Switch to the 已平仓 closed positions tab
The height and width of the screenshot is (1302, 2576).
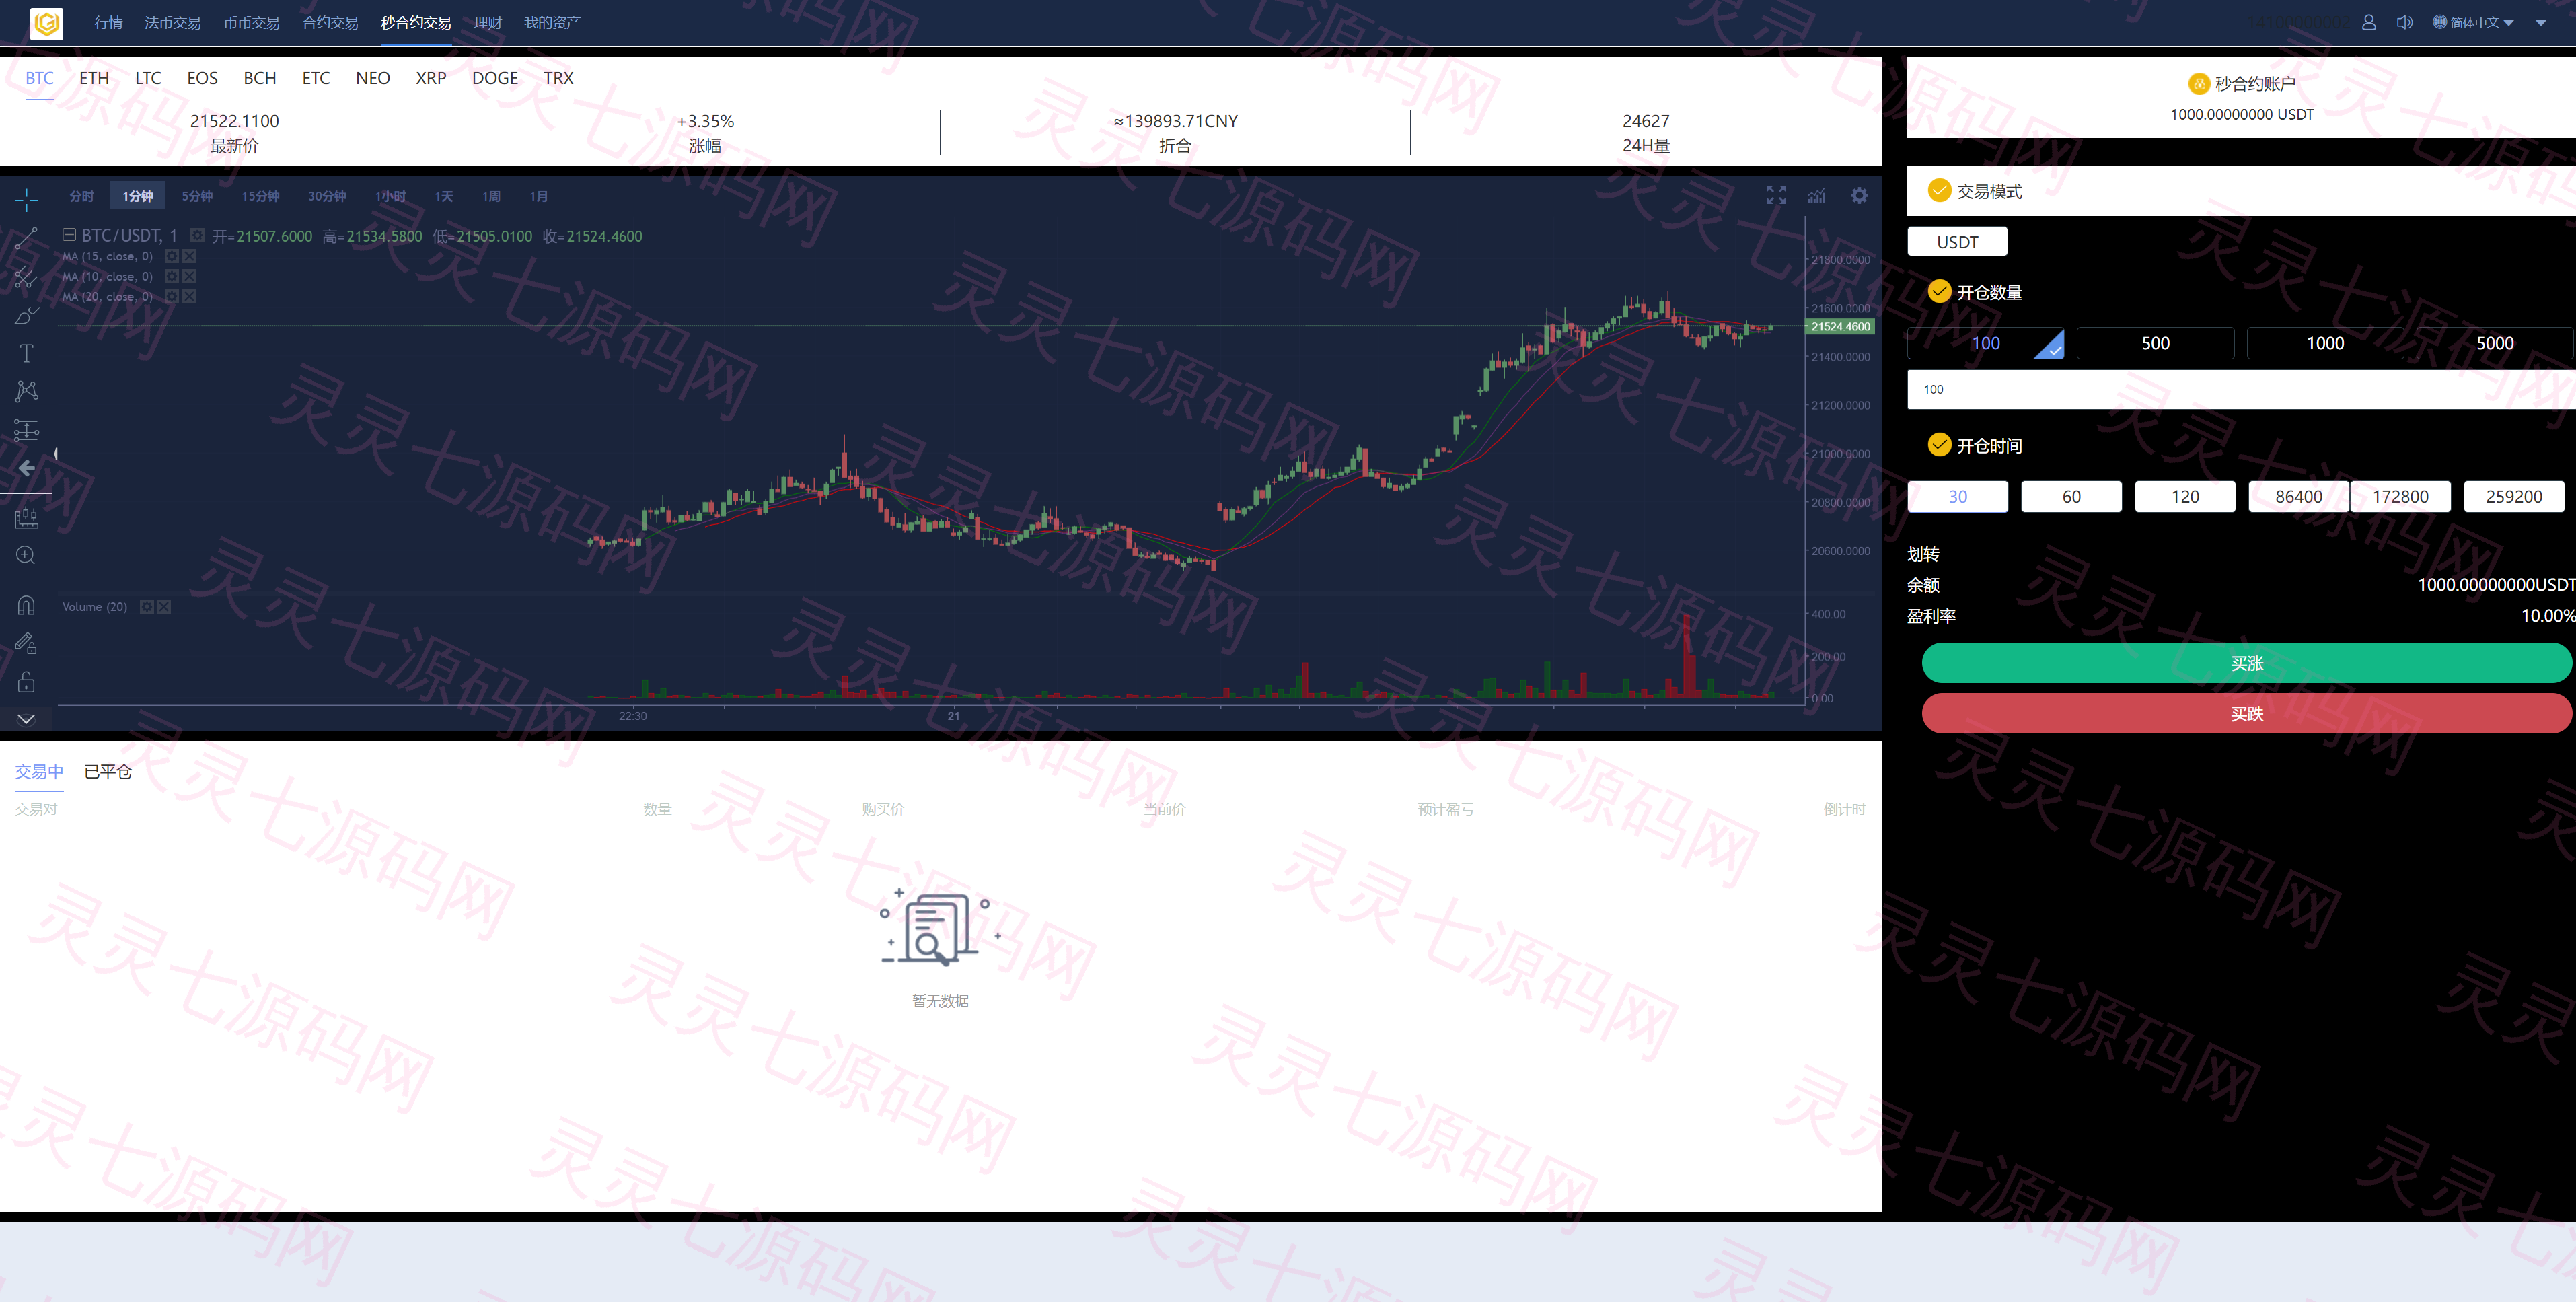tap(108, 771)
